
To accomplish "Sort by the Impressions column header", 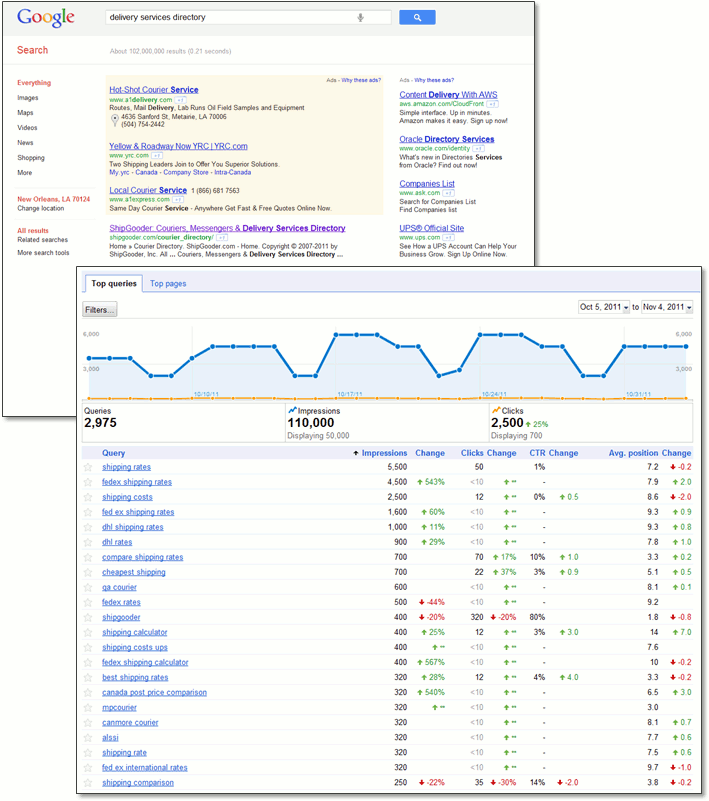I will (x=384, y=453).
